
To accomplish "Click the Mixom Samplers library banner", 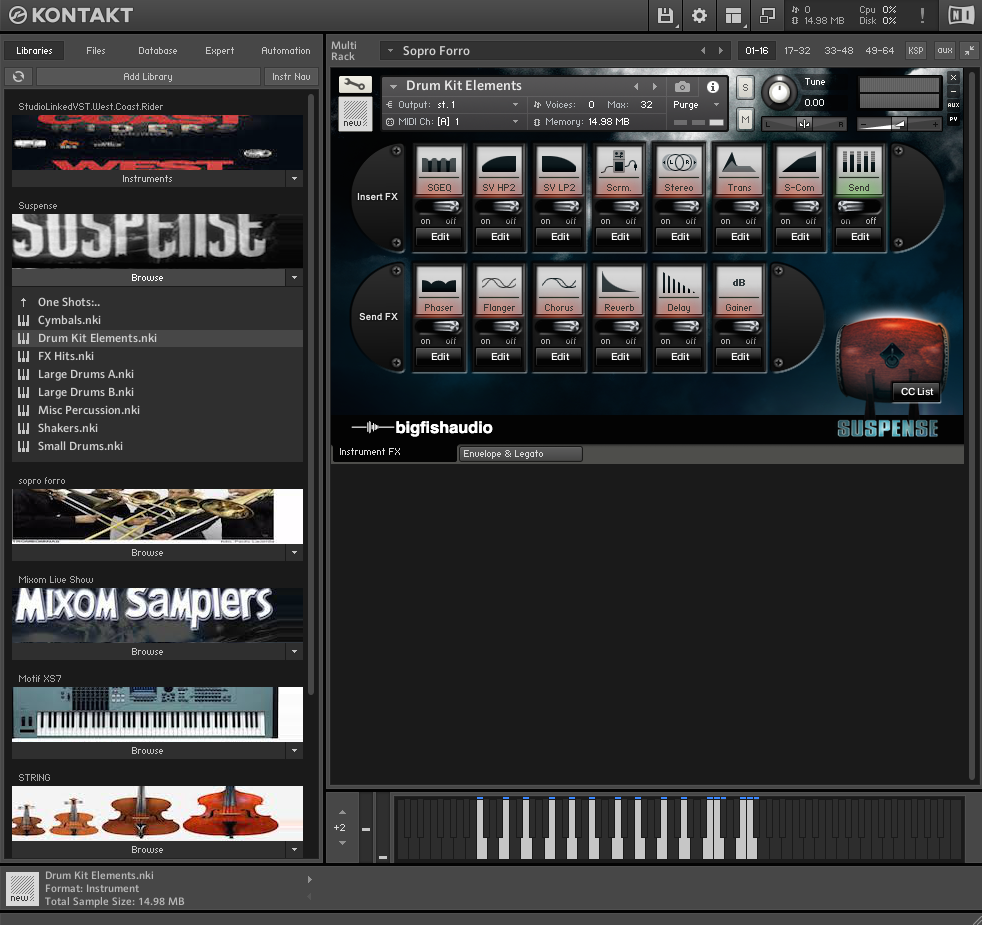I will (157, 615).
